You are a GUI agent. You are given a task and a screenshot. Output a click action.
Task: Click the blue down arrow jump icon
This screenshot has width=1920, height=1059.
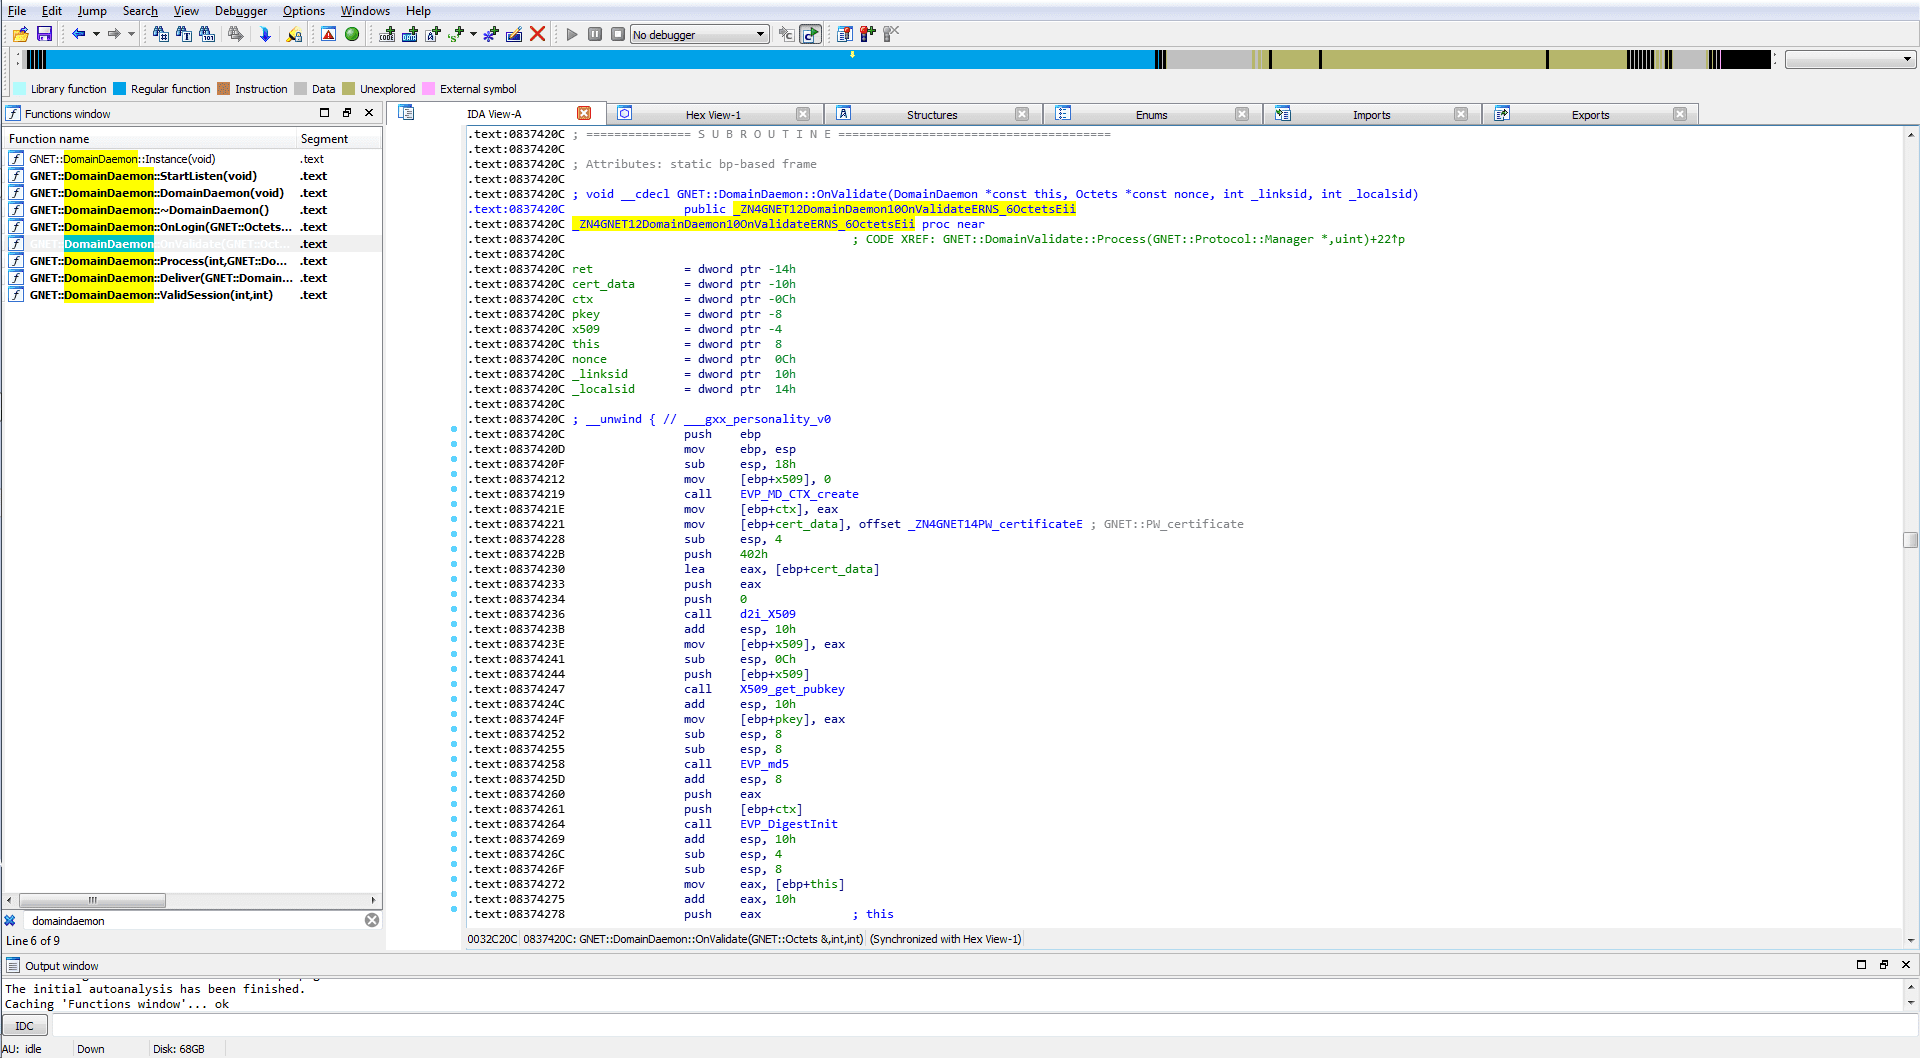click(x=265, y=34)
